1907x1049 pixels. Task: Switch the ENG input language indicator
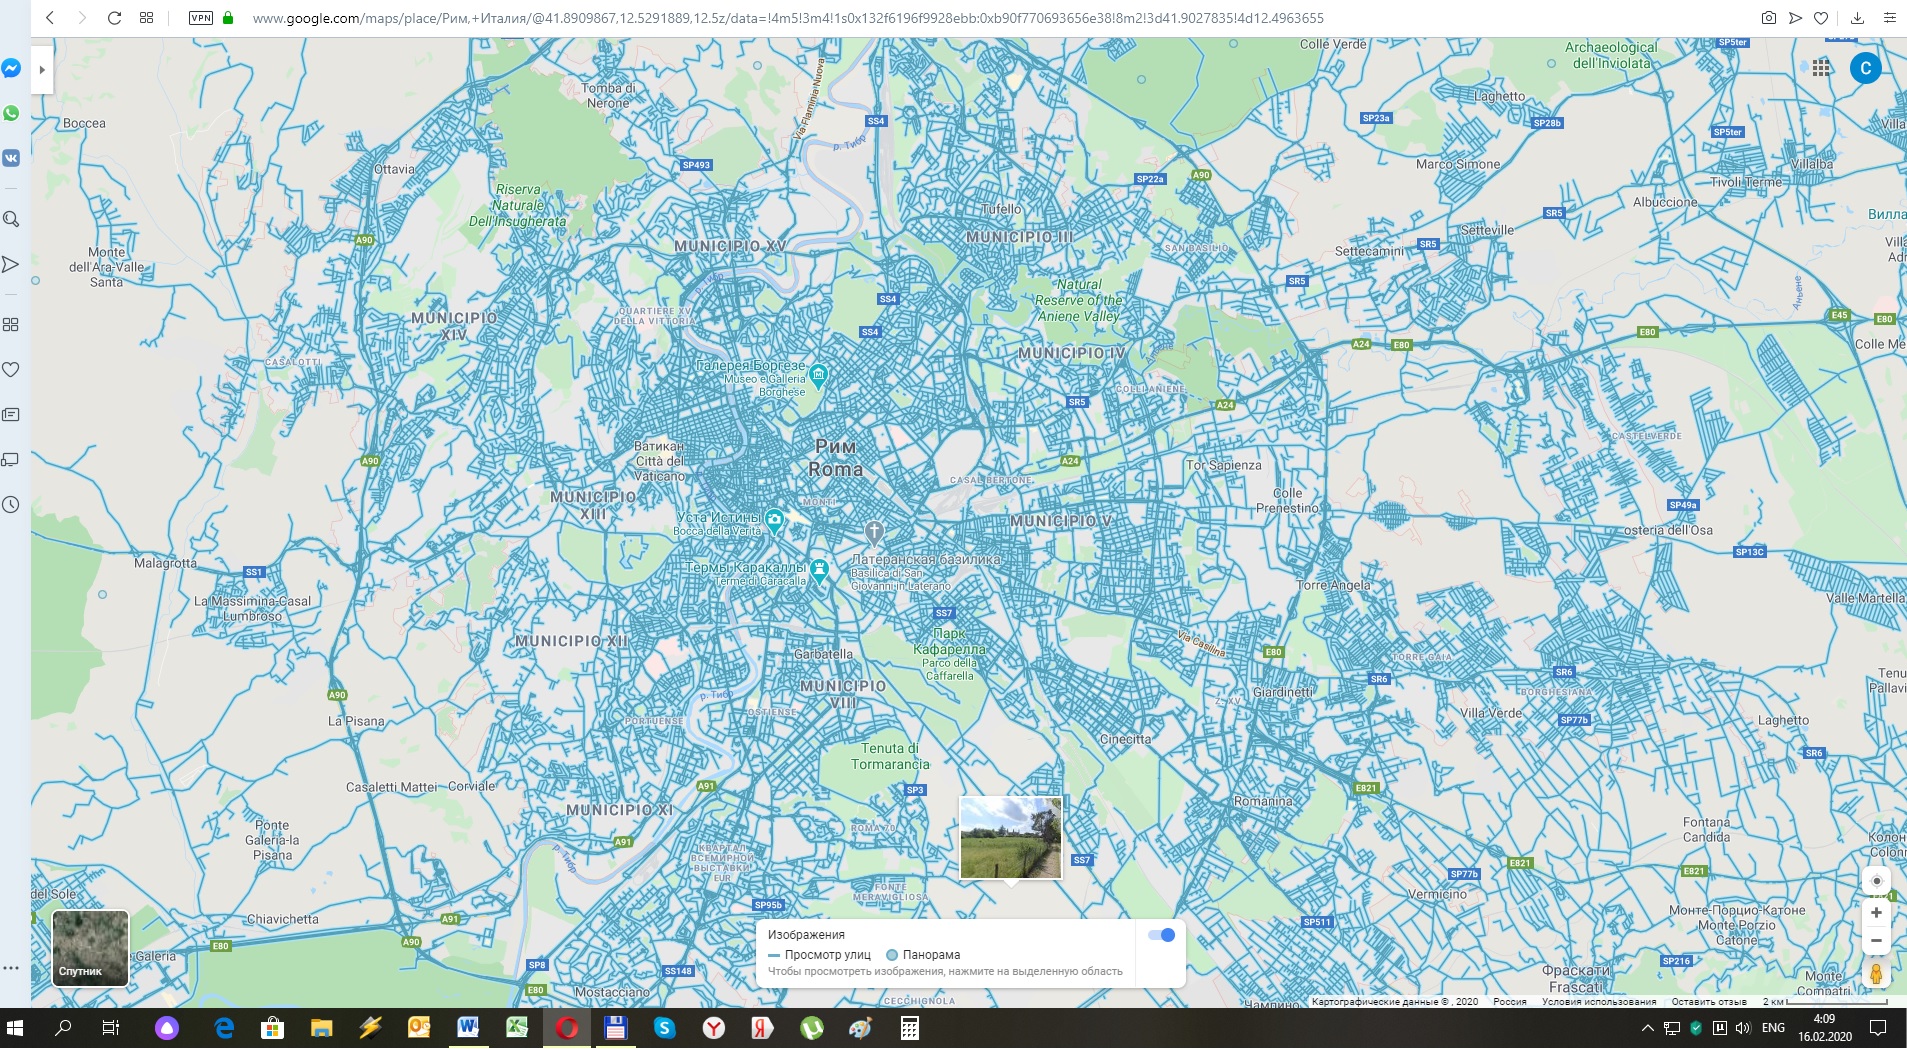[1773, 1028]
